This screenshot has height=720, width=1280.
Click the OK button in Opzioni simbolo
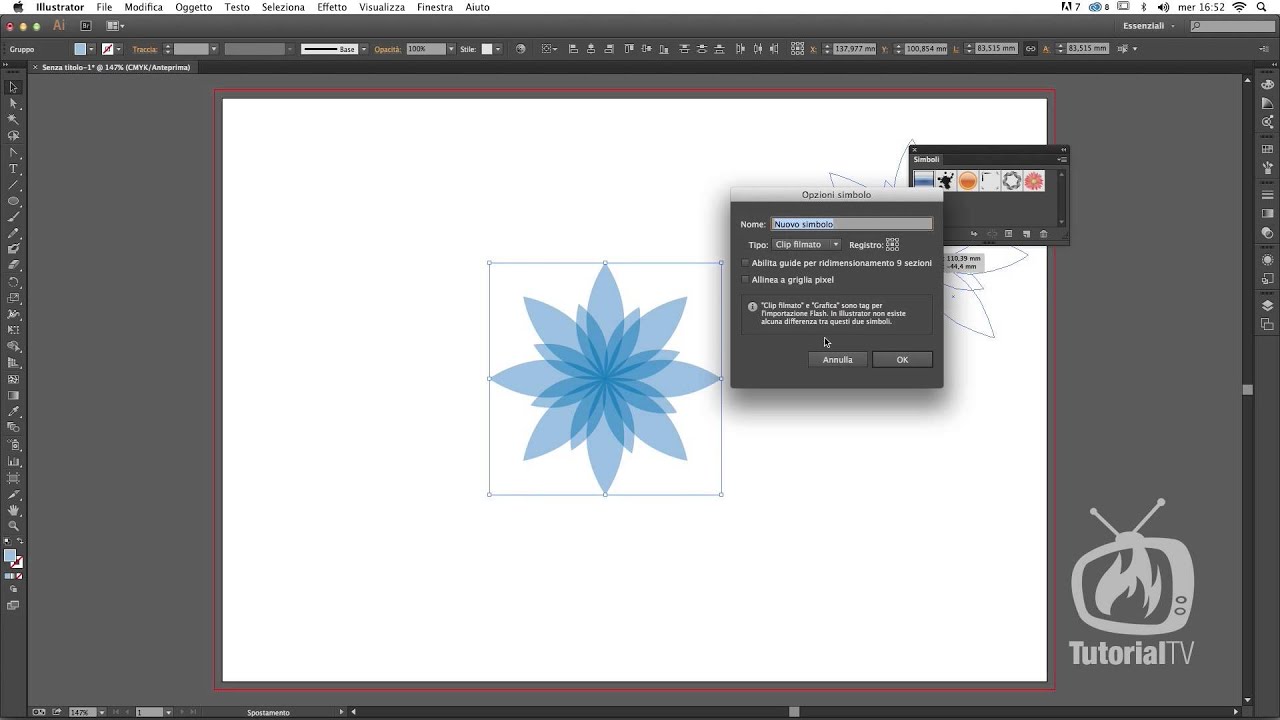(x=902, y=360)
